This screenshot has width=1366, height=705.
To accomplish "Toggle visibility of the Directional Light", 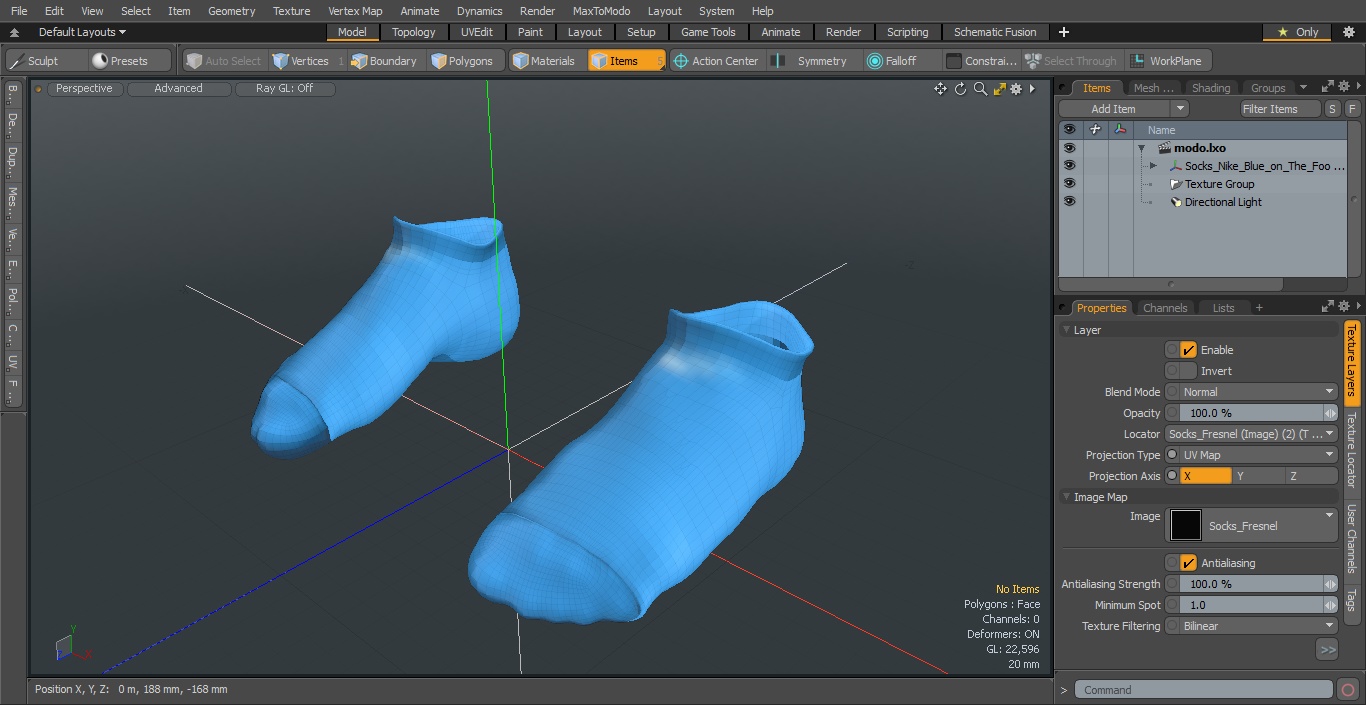I will [x=1069, y=202].
